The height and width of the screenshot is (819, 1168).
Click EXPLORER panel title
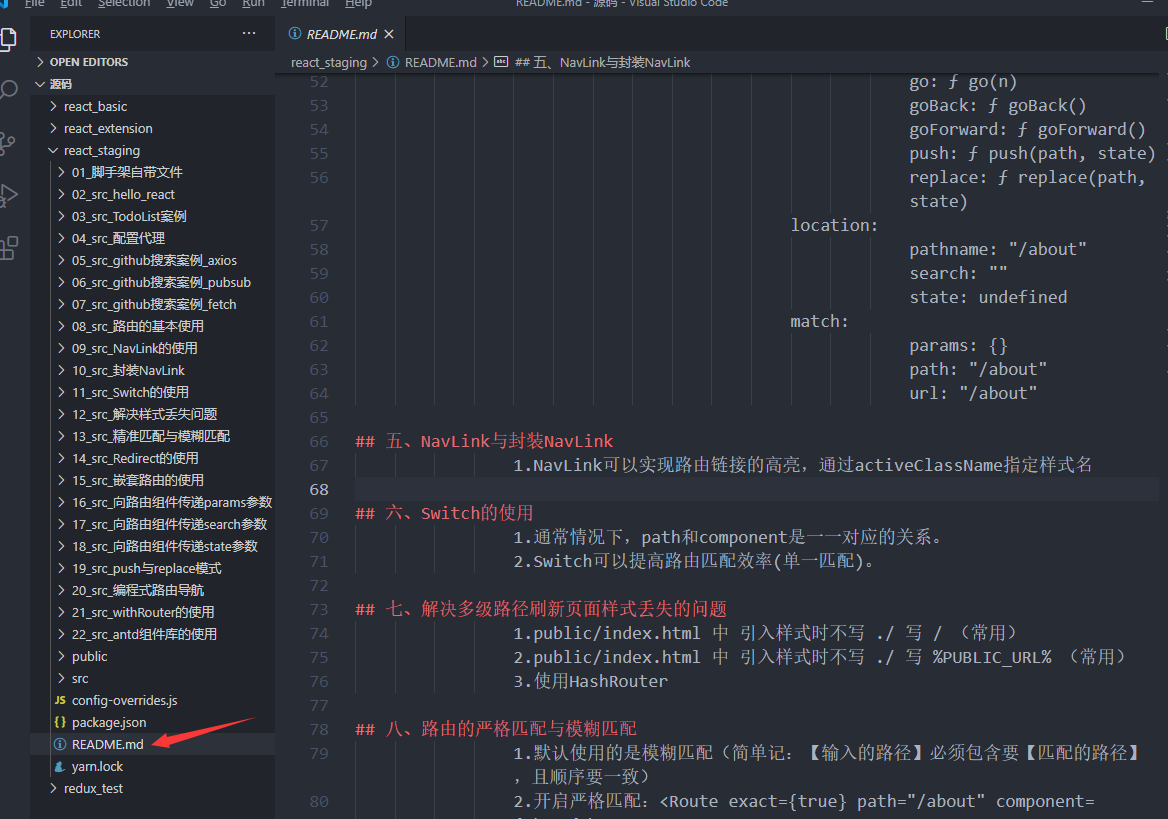(74, 34)
